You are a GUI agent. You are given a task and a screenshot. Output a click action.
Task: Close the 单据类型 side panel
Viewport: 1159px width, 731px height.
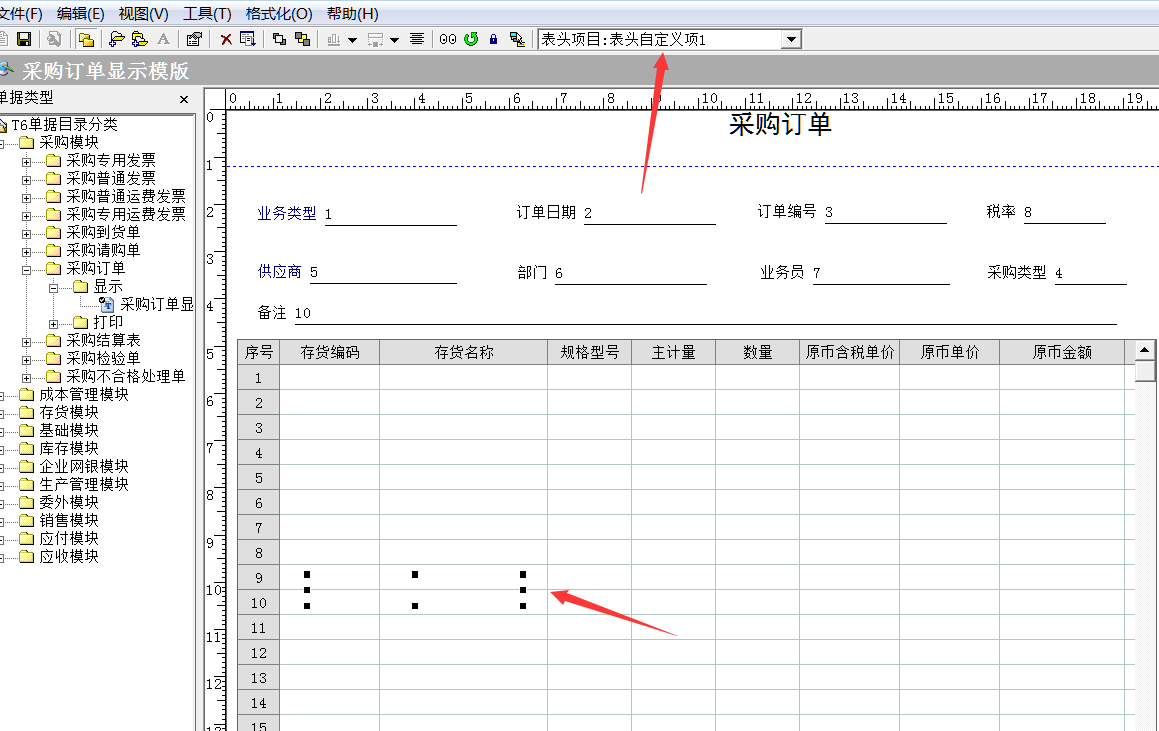click(184, 99)
